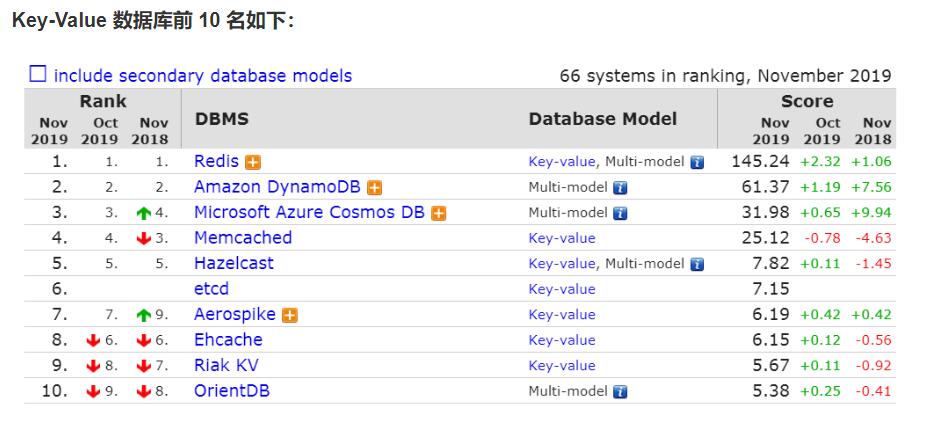
Task: Enable include secondary database models checkbox
Action: click(x=38, y=74)
